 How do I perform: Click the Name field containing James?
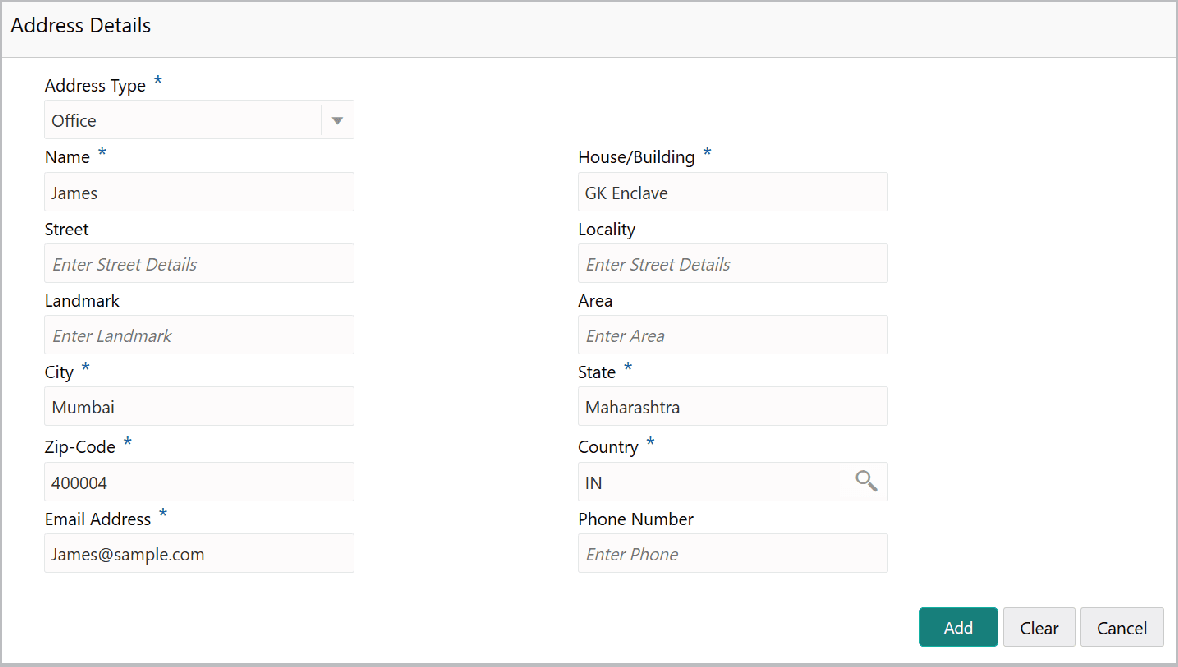[199, 192]
